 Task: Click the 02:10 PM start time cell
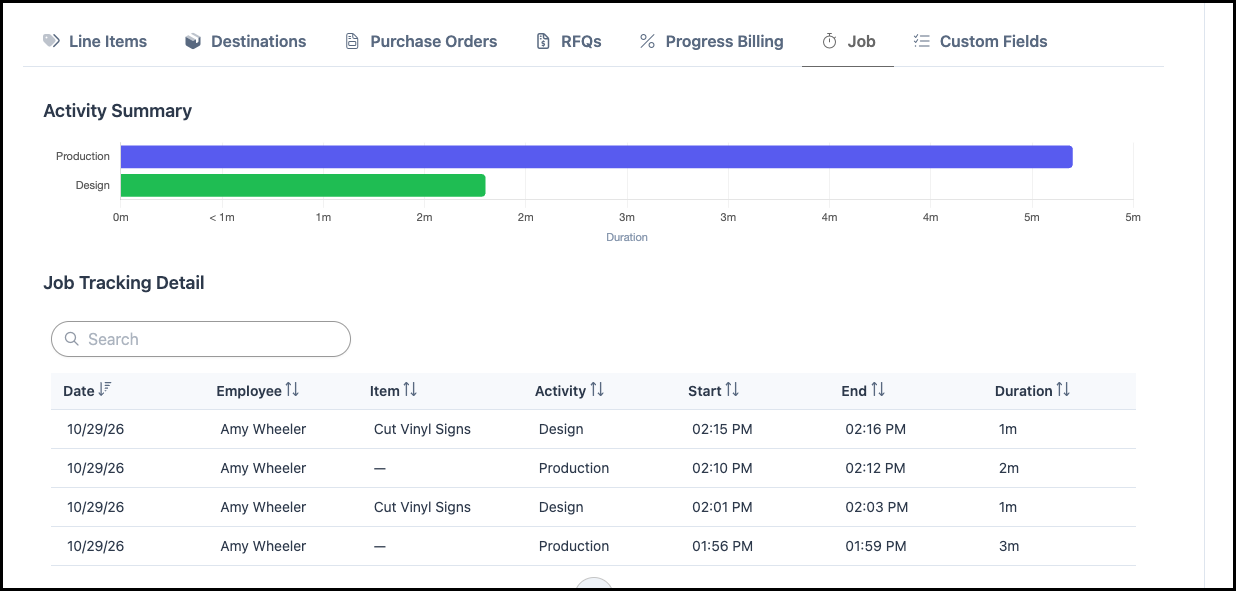point(722,468)
